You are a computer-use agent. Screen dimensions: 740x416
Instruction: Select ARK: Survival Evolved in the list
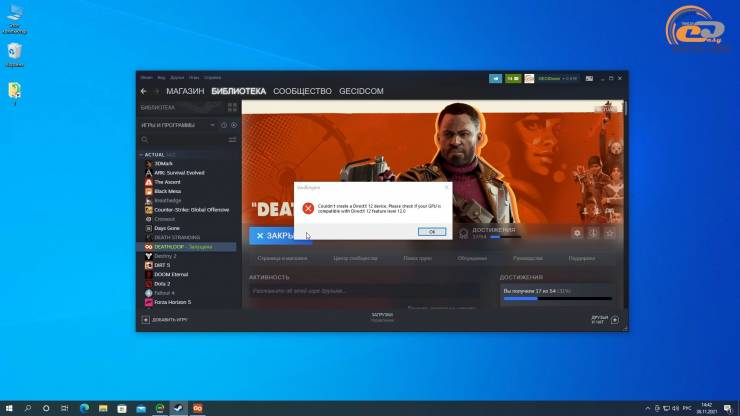click(187, 173)
